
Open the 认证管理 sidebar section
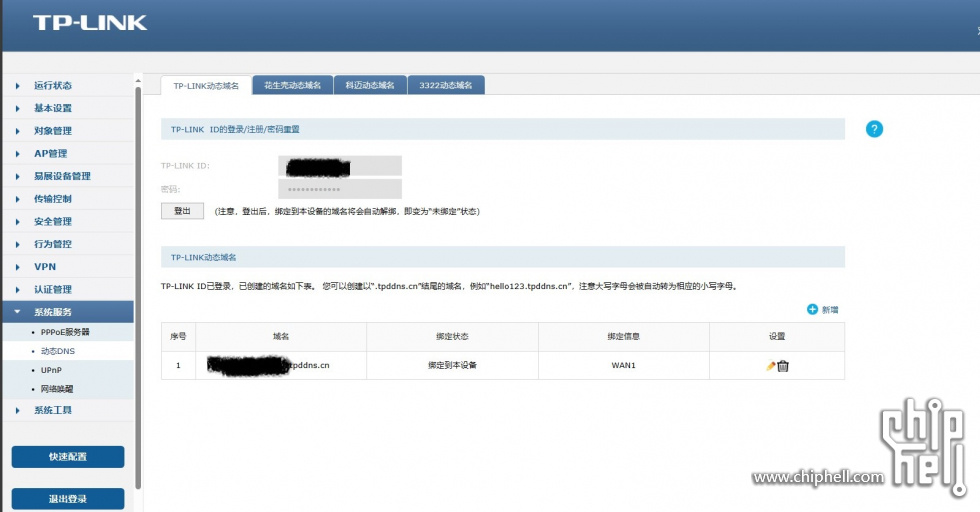click(x=68, y=289)
